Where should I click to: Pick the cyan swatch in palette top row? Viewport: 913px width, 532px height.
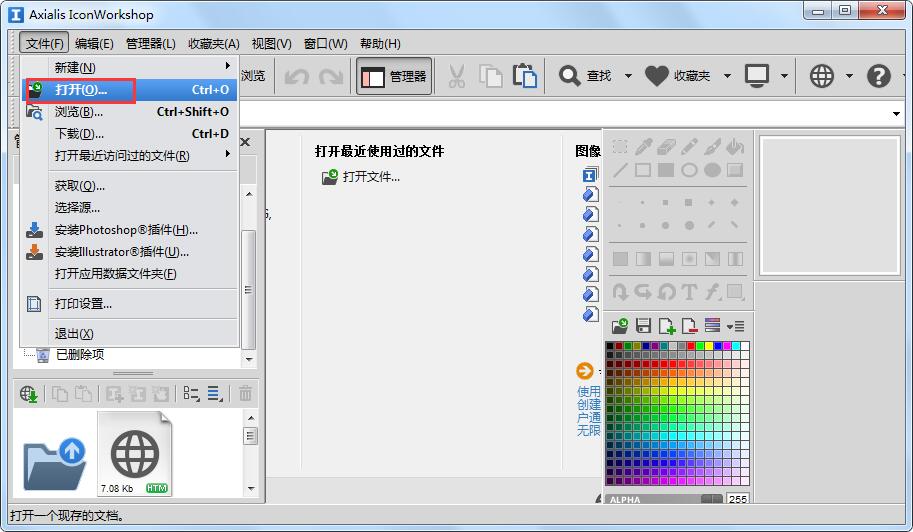(736, 346)
